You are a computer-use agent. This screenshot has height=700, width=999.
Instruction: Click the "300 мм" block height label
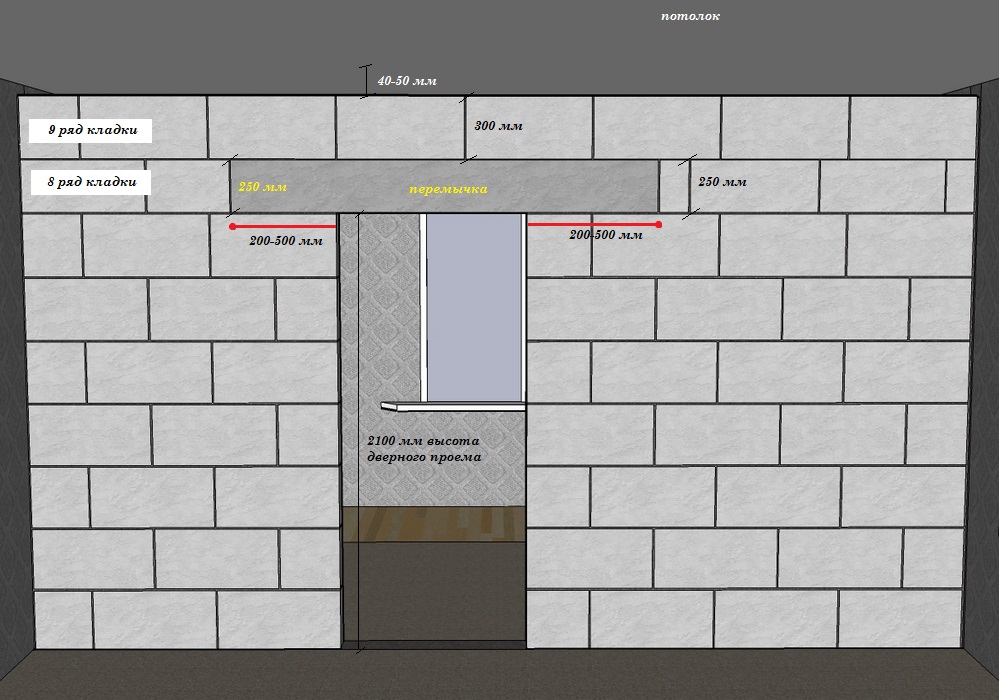(x=498, y=126)
